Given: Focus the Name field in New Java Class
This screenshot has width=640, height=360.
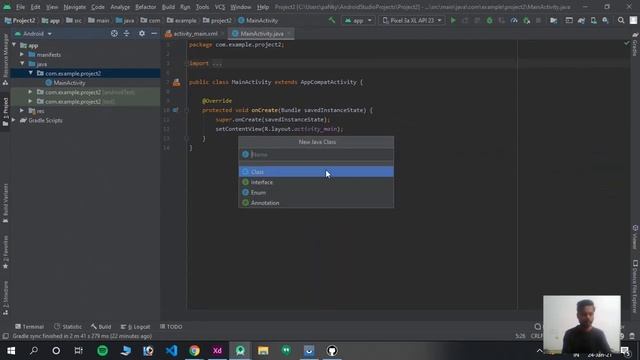Looking at the screenshot, I should click(316, 154).
